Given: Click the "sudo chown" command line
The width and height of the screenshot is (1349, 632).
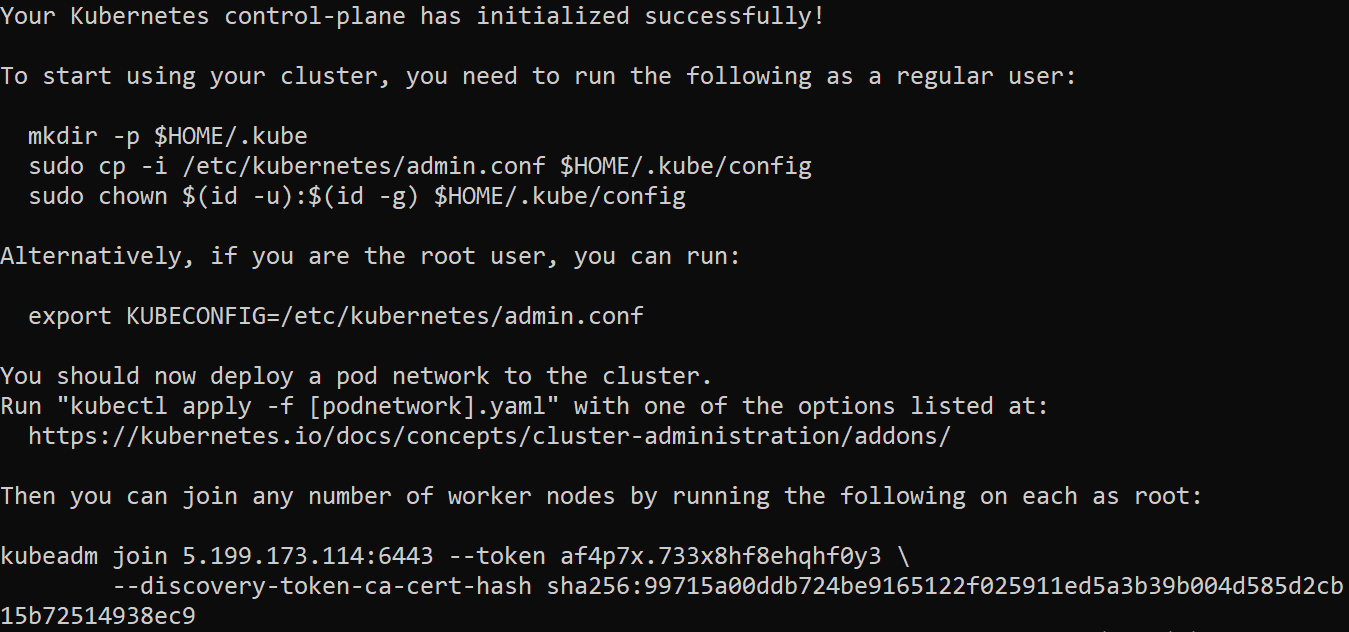Looking at the screenshot, I should tap(357, 196).
